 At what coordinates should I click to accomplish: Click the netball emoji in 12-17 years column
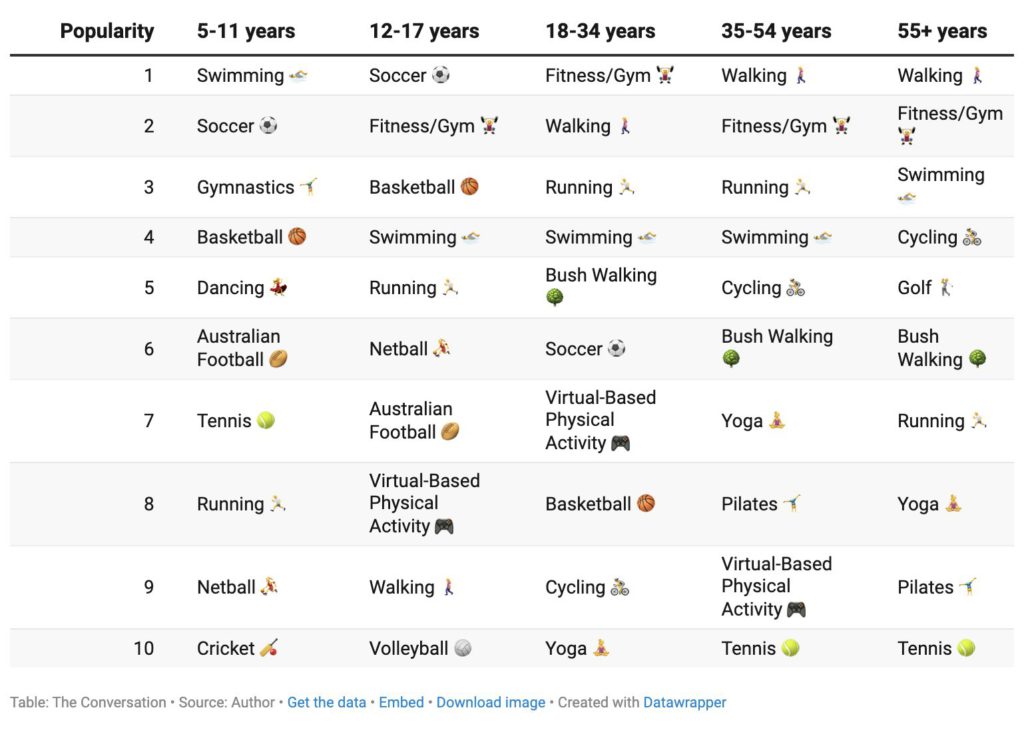click(x=442, y=349)
